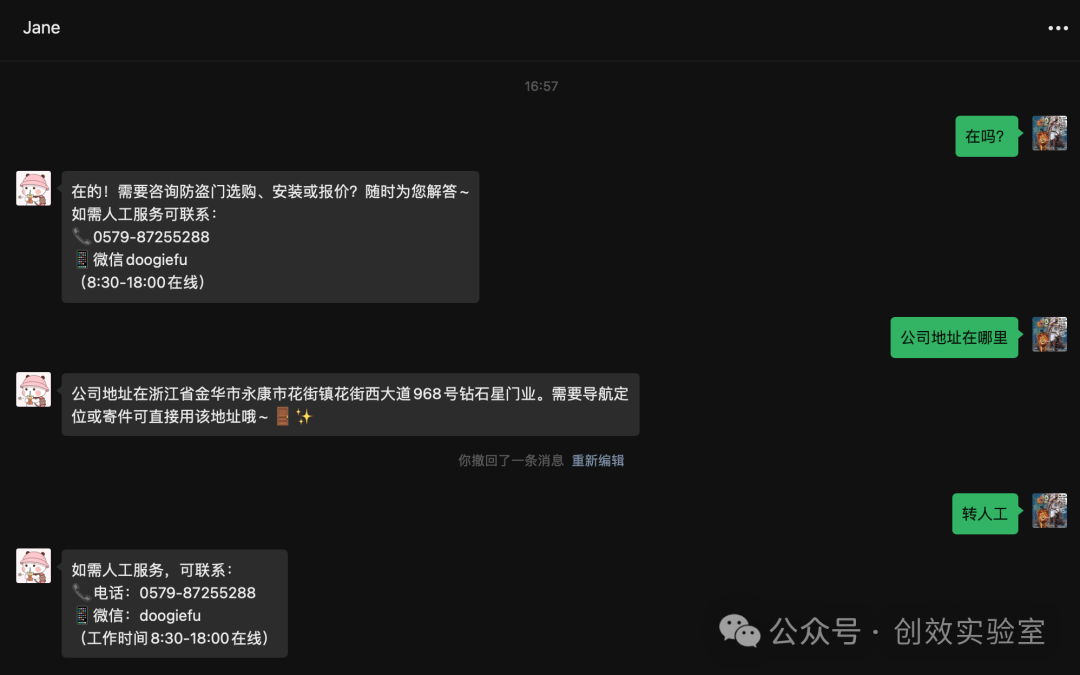Screen dimensions: 1080x675
Task: Click phone number 0579-87255288 in the first reply
Action: (151, 237)
